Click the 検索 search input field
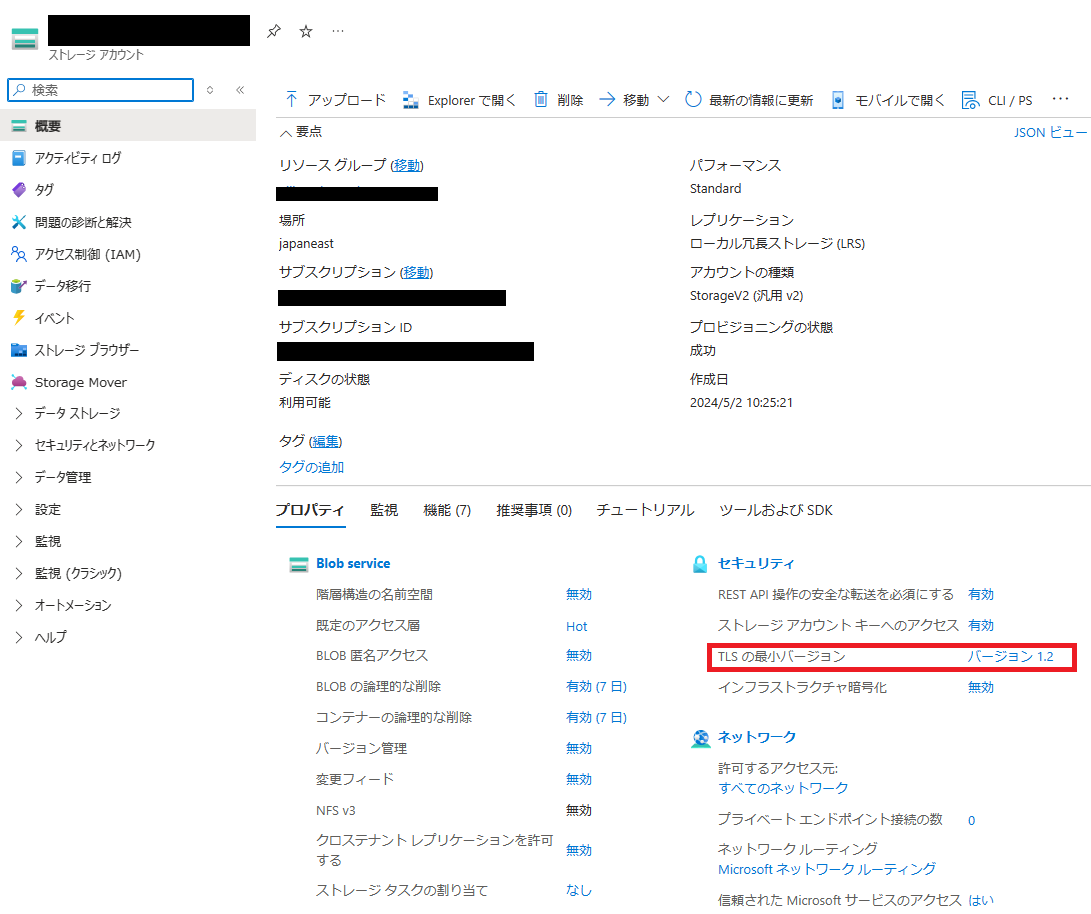This screenshot has height=914, width=1091. pyautogui.click(x=100, y=90)
